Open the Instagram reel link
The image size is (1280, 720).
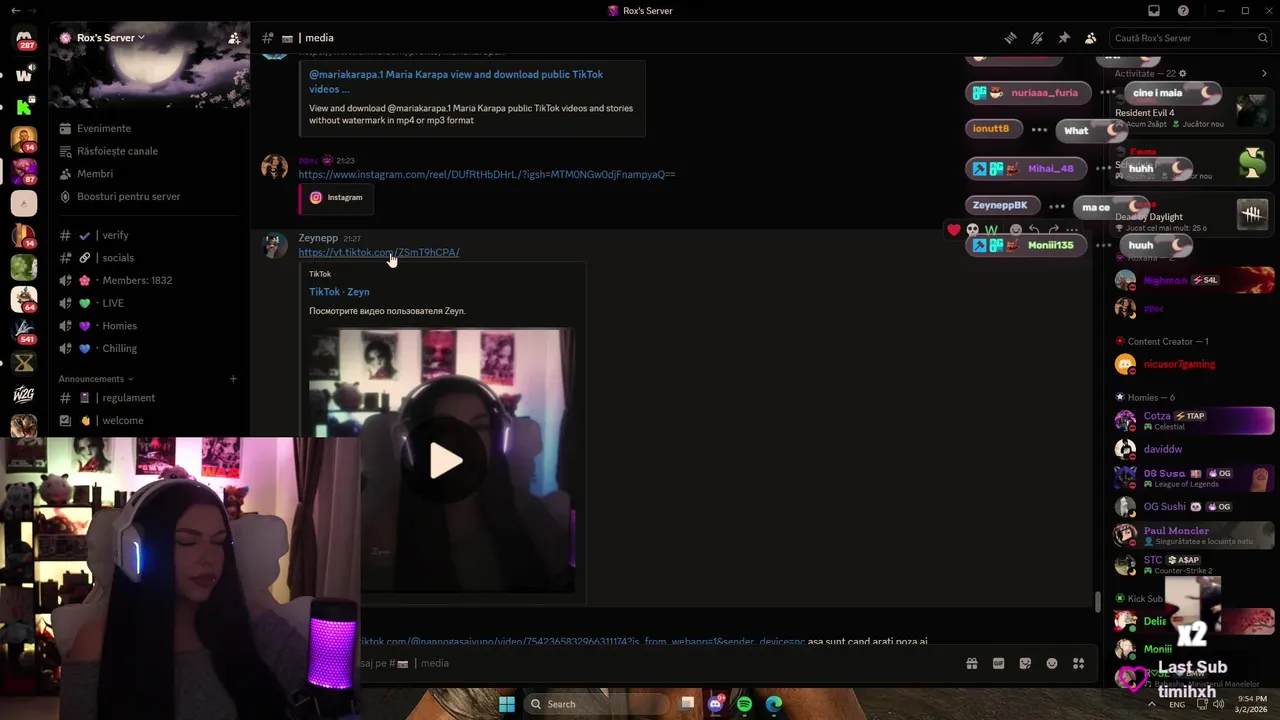pyautogui.click(x=487, y=175)
